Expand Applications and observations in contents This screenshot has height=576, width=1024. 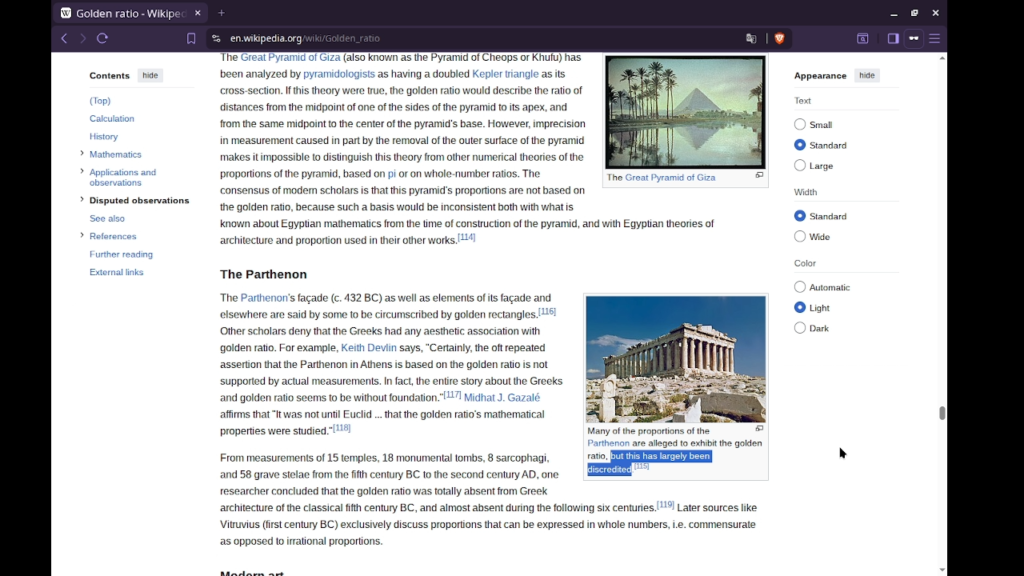[x=82, y=171]
